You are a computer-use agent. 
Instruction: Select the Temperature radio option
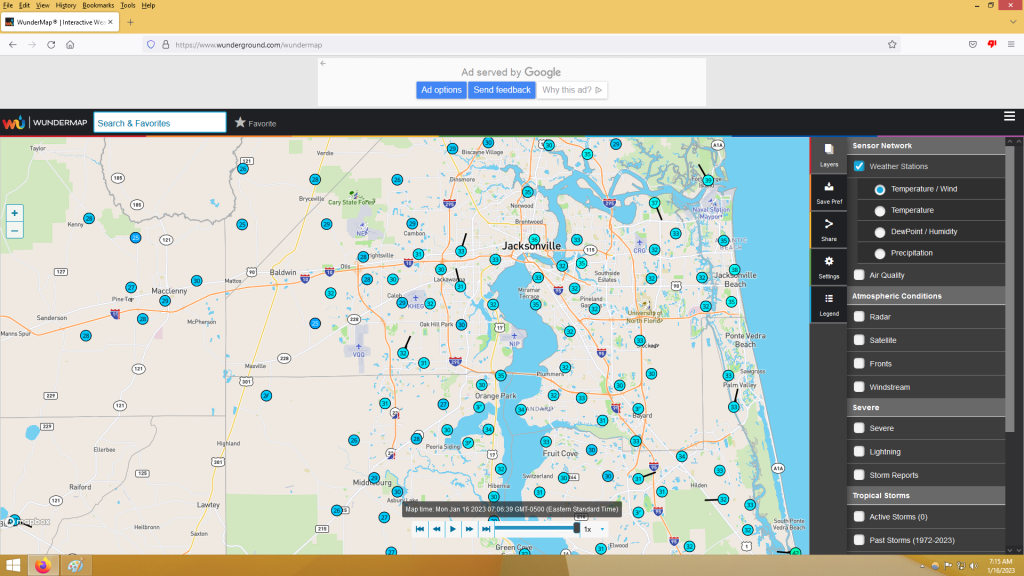click(x=880, y=211)
